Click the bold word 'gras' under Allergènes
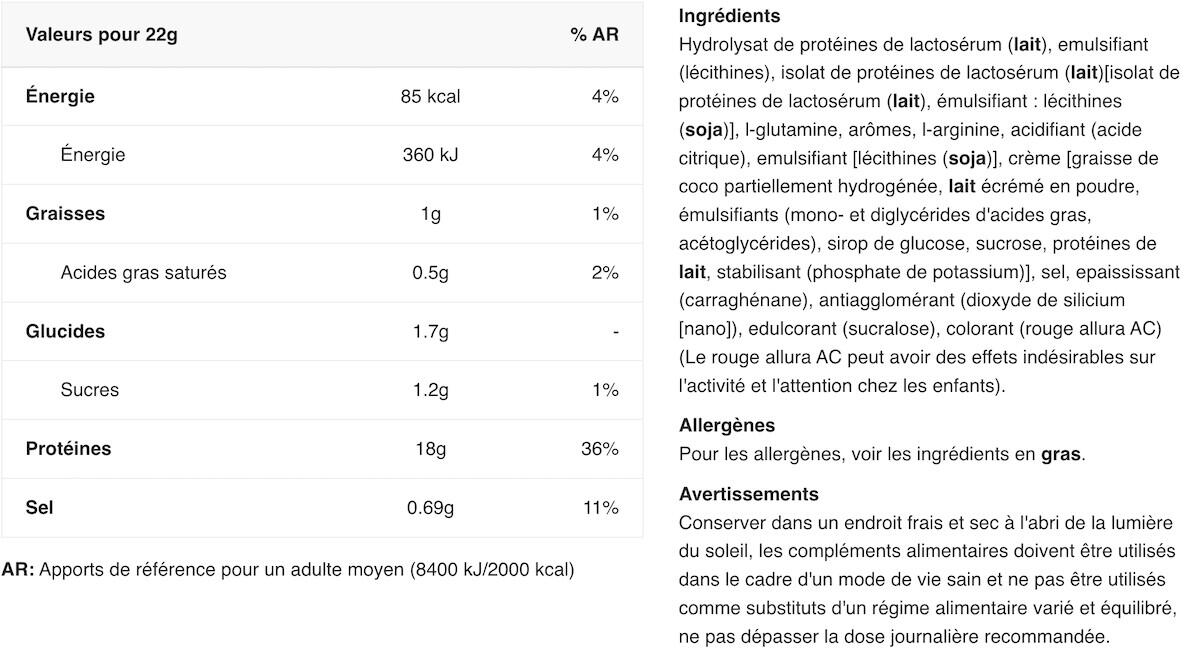Viewport: 1200px width, 665px height. [x=1061, y=454]
